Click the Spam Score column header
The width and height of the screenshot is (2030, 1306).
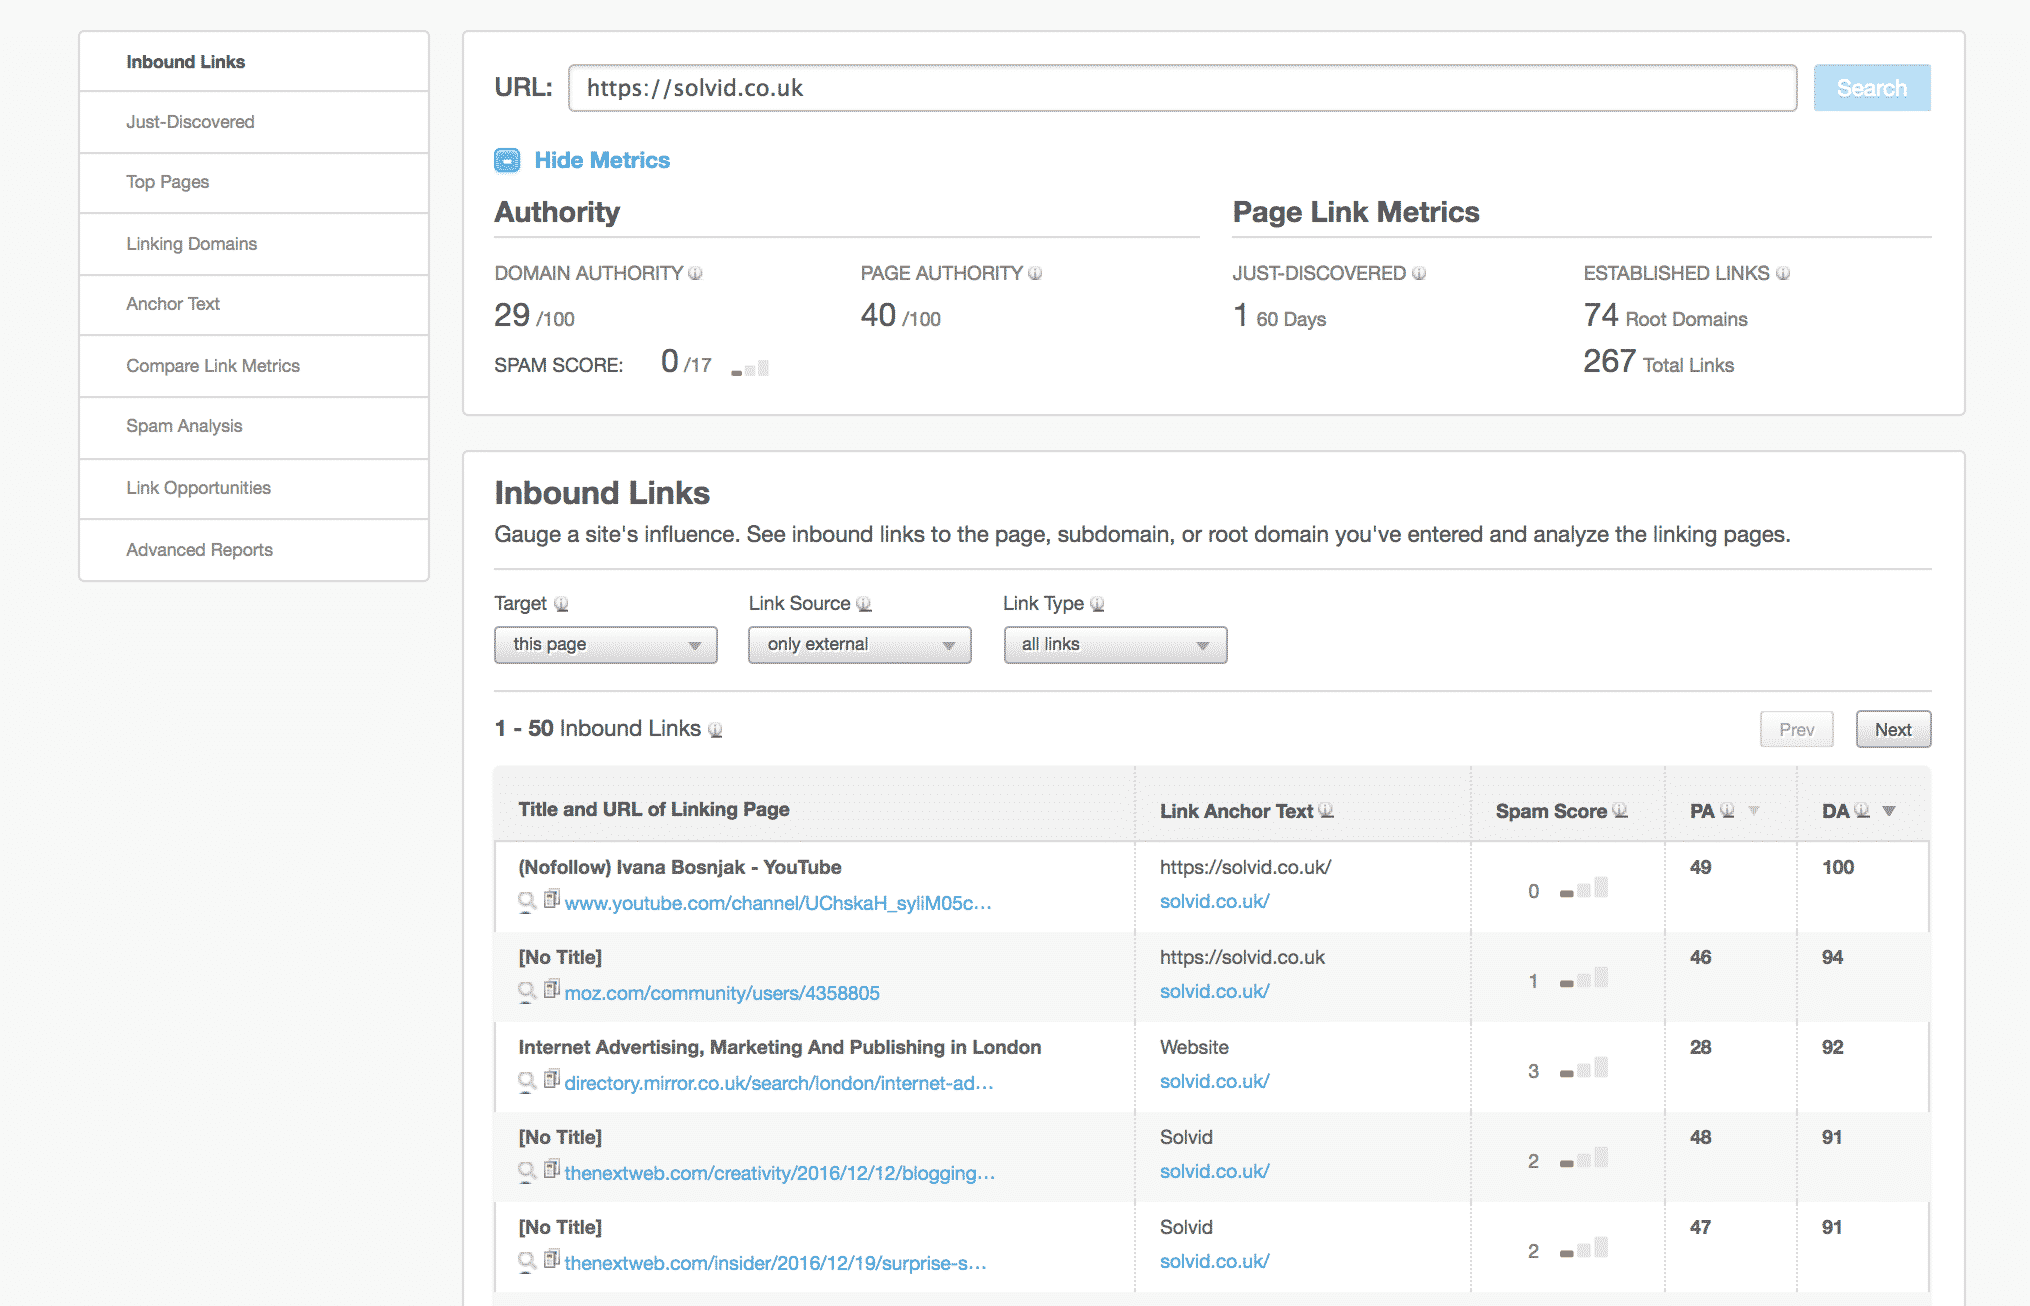click(x=1551, y=811)
